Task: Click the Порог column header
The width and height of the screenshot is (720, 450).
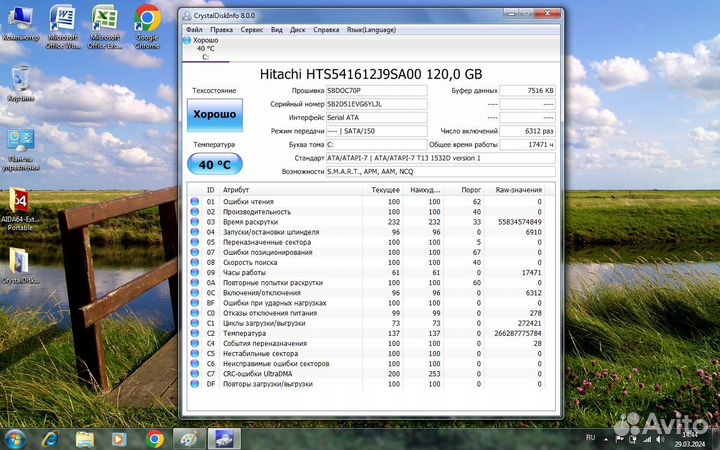Action: tap(463, 190)
